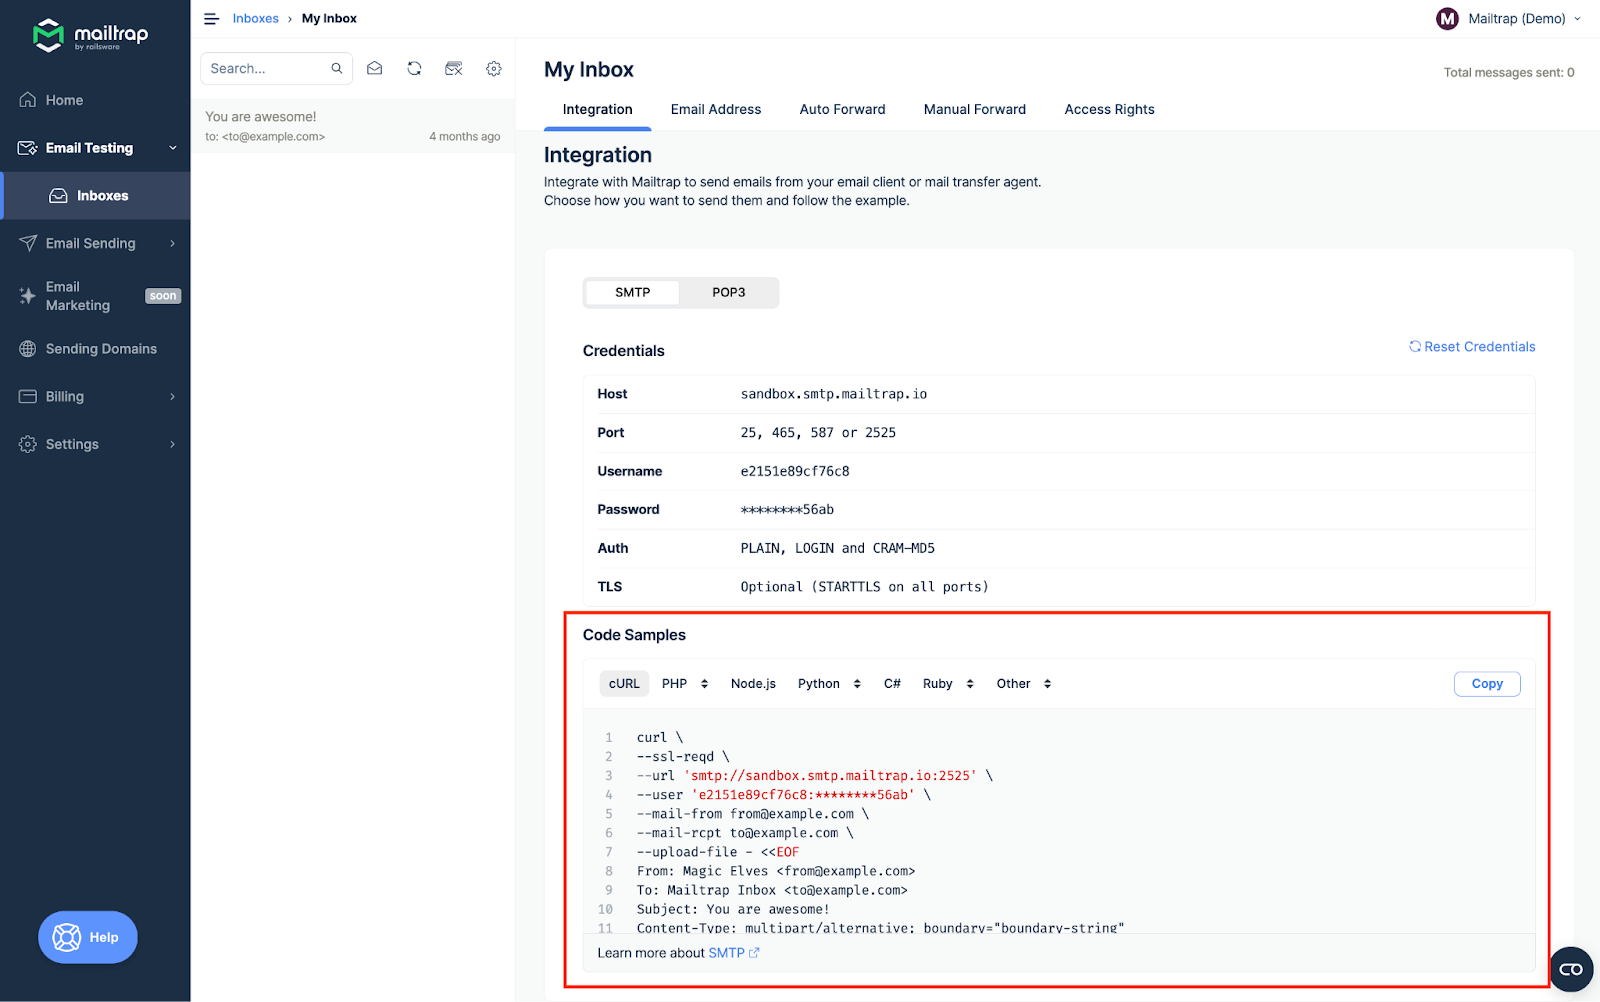The image size is (1600, 1002).
Task: Switch to the Integration tab
Action: click(x=597, y=110)
